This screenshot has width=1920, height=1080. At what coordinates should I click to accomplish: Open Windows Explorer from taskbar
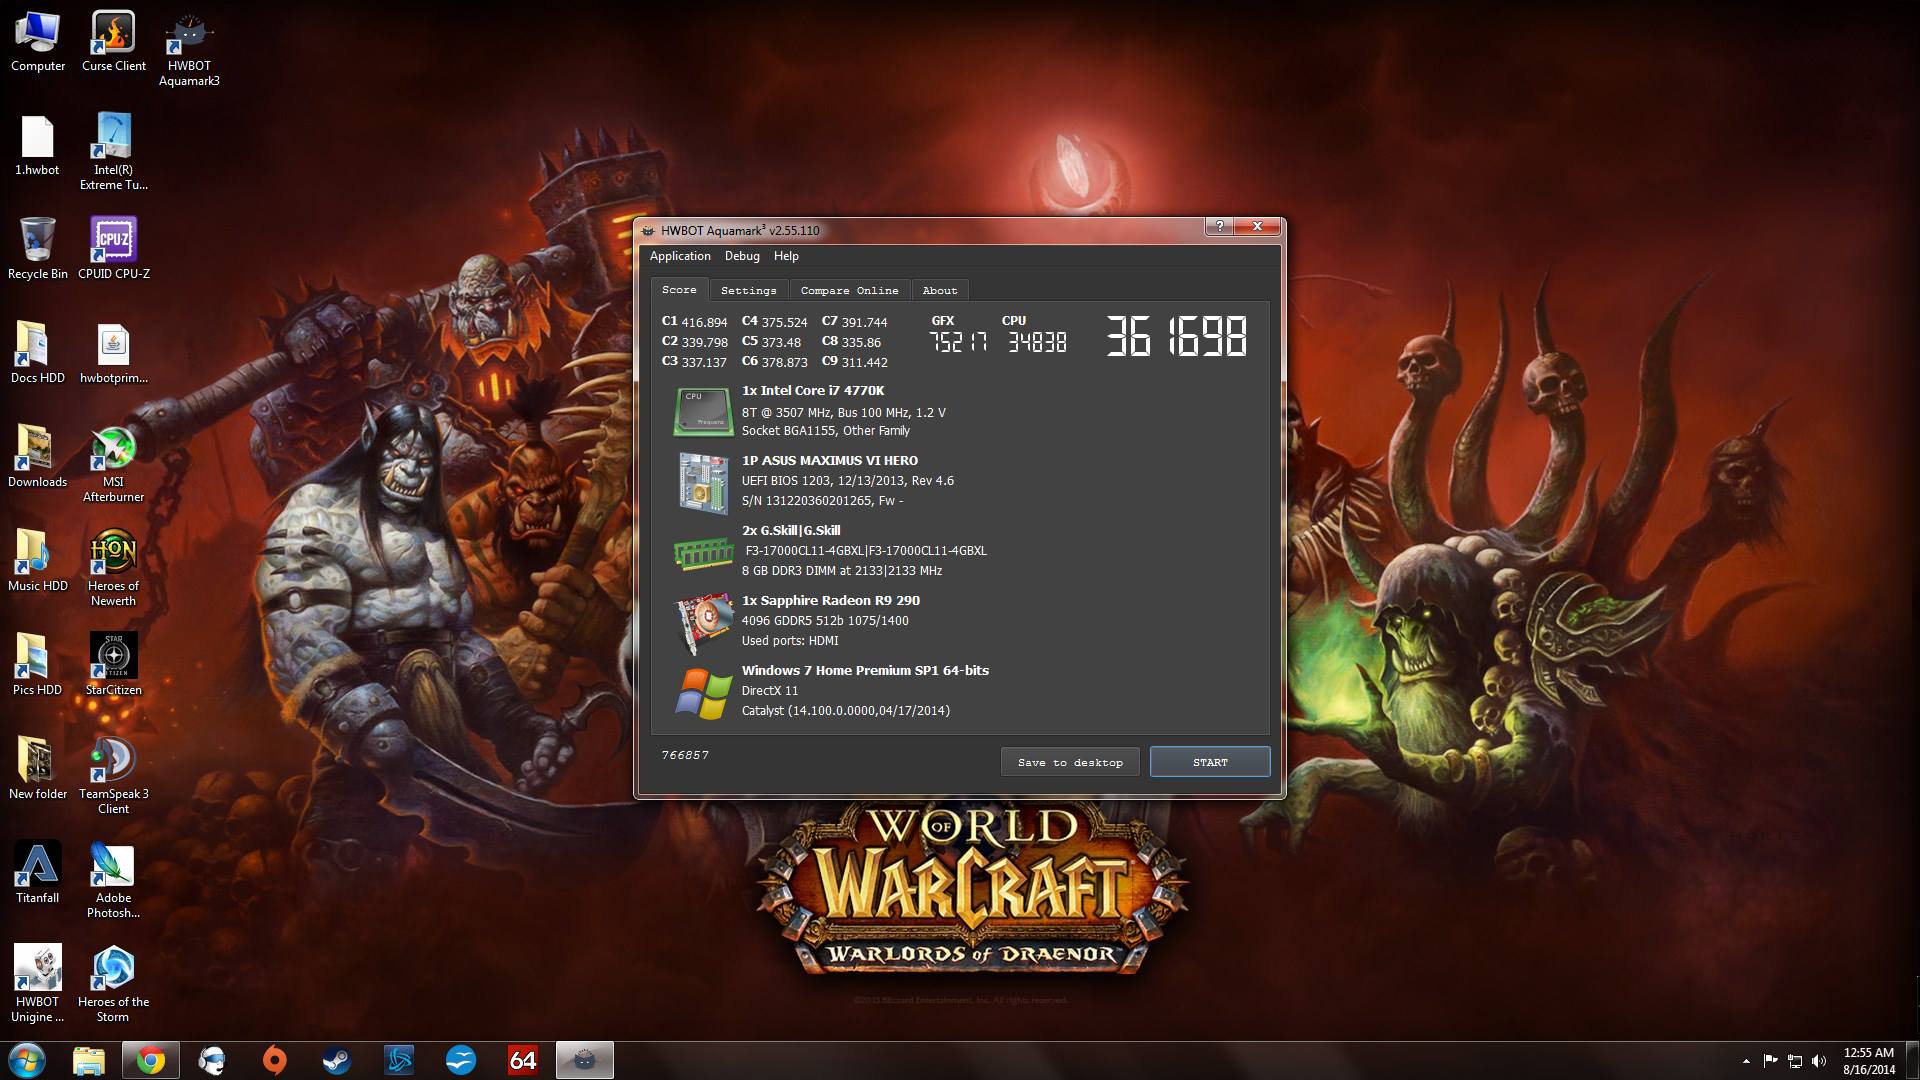click(89, 1060)
